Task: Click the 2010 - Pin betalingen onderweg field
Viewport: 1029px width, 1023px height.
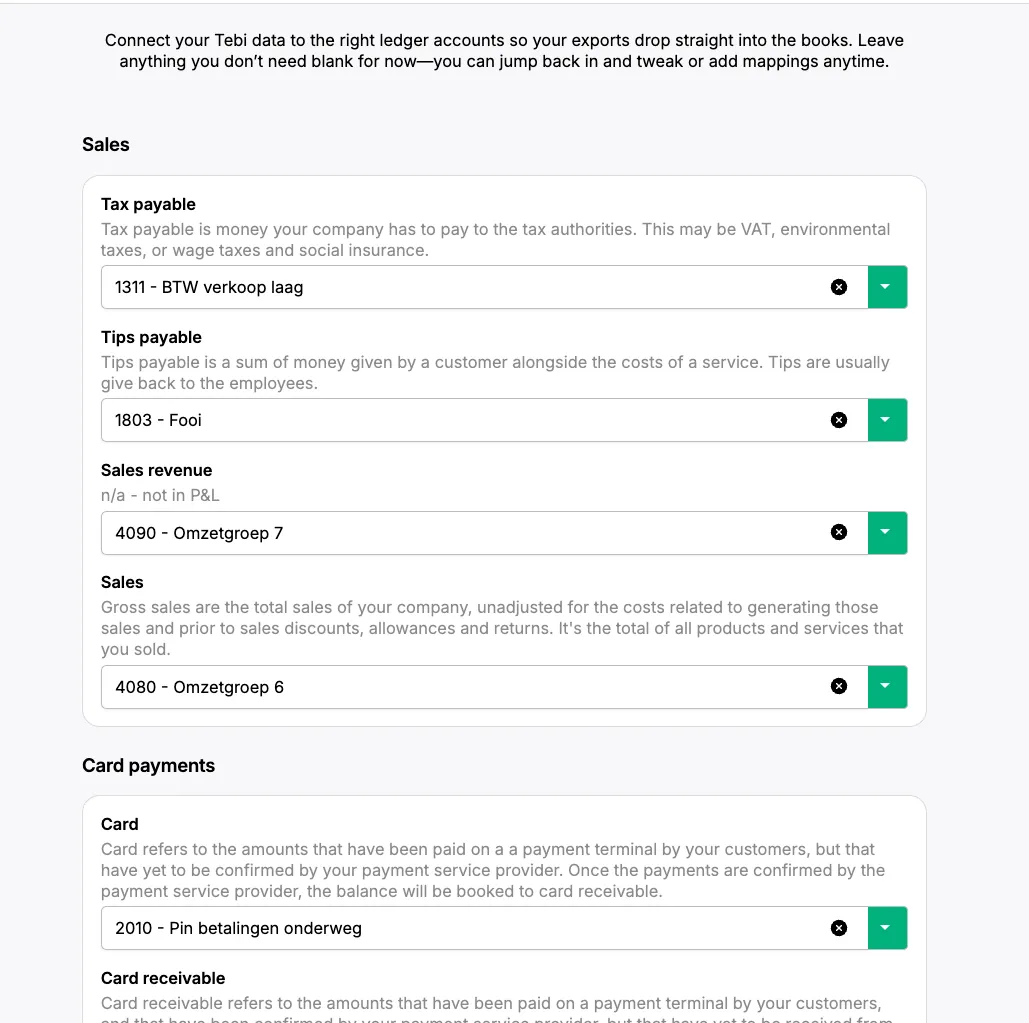Action: (460, 928)
